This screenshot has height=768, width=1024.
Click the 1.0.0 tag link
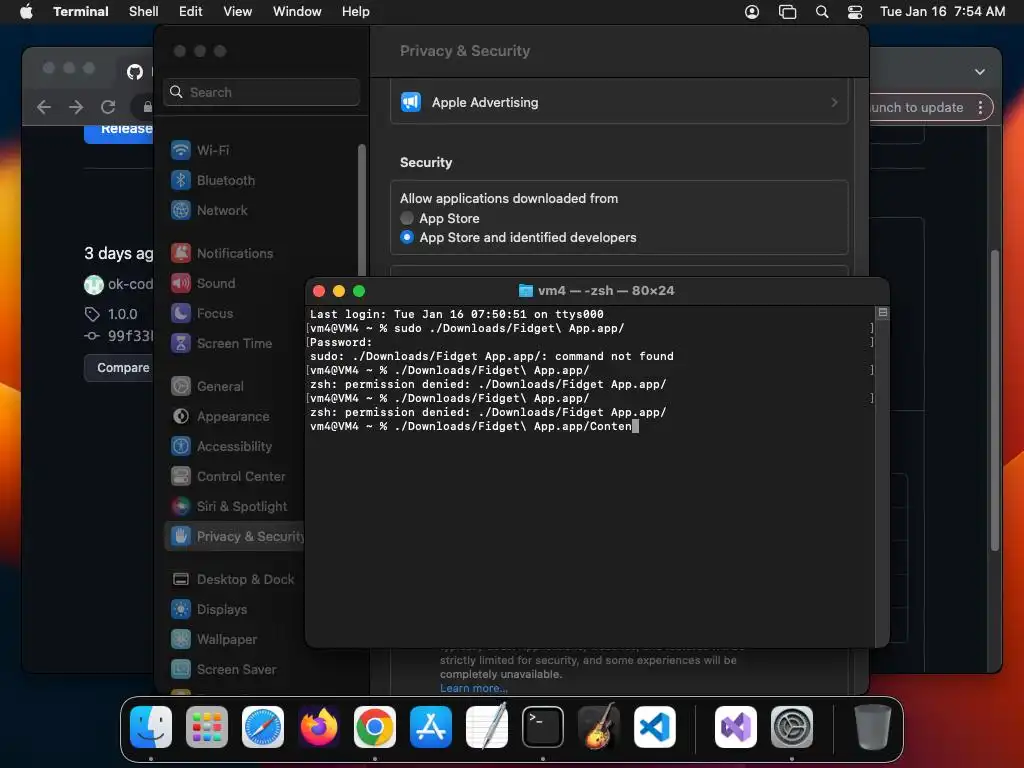[x=122, y=314]
